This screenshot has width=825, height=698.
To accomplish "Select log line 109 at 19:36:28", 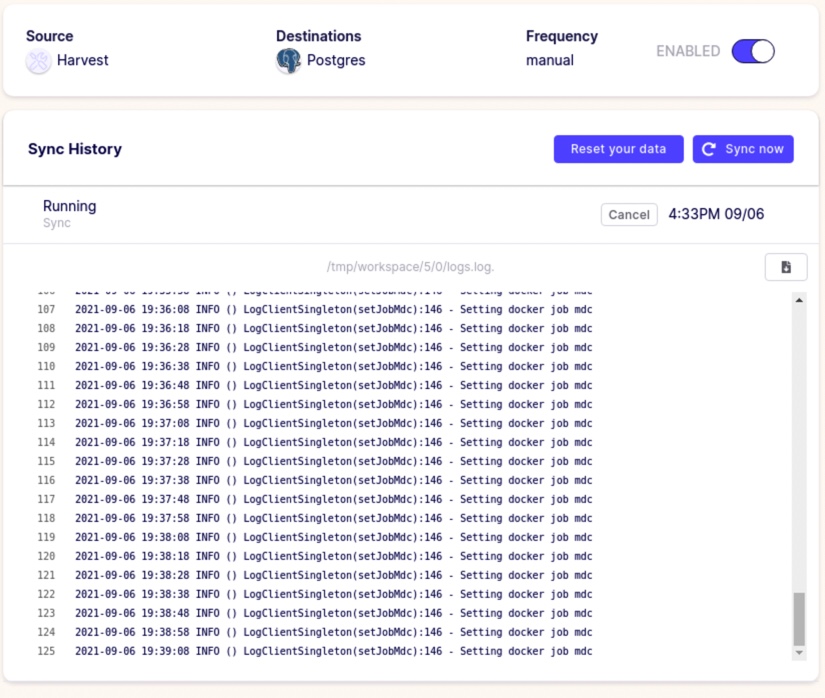I will point(315,347).
